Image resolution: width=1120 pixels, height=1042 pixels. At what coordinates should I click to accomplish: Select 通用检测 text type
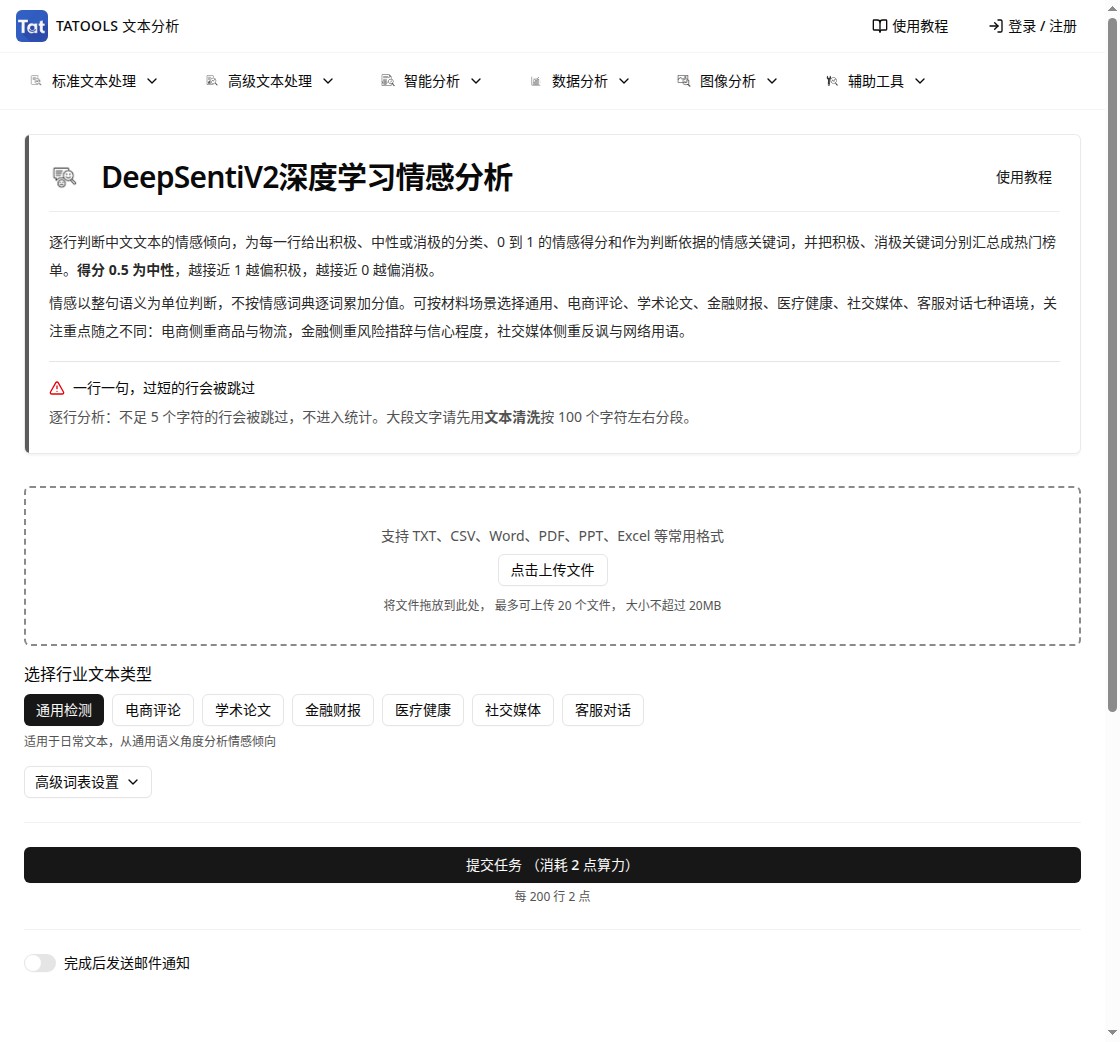click(64, 711)
